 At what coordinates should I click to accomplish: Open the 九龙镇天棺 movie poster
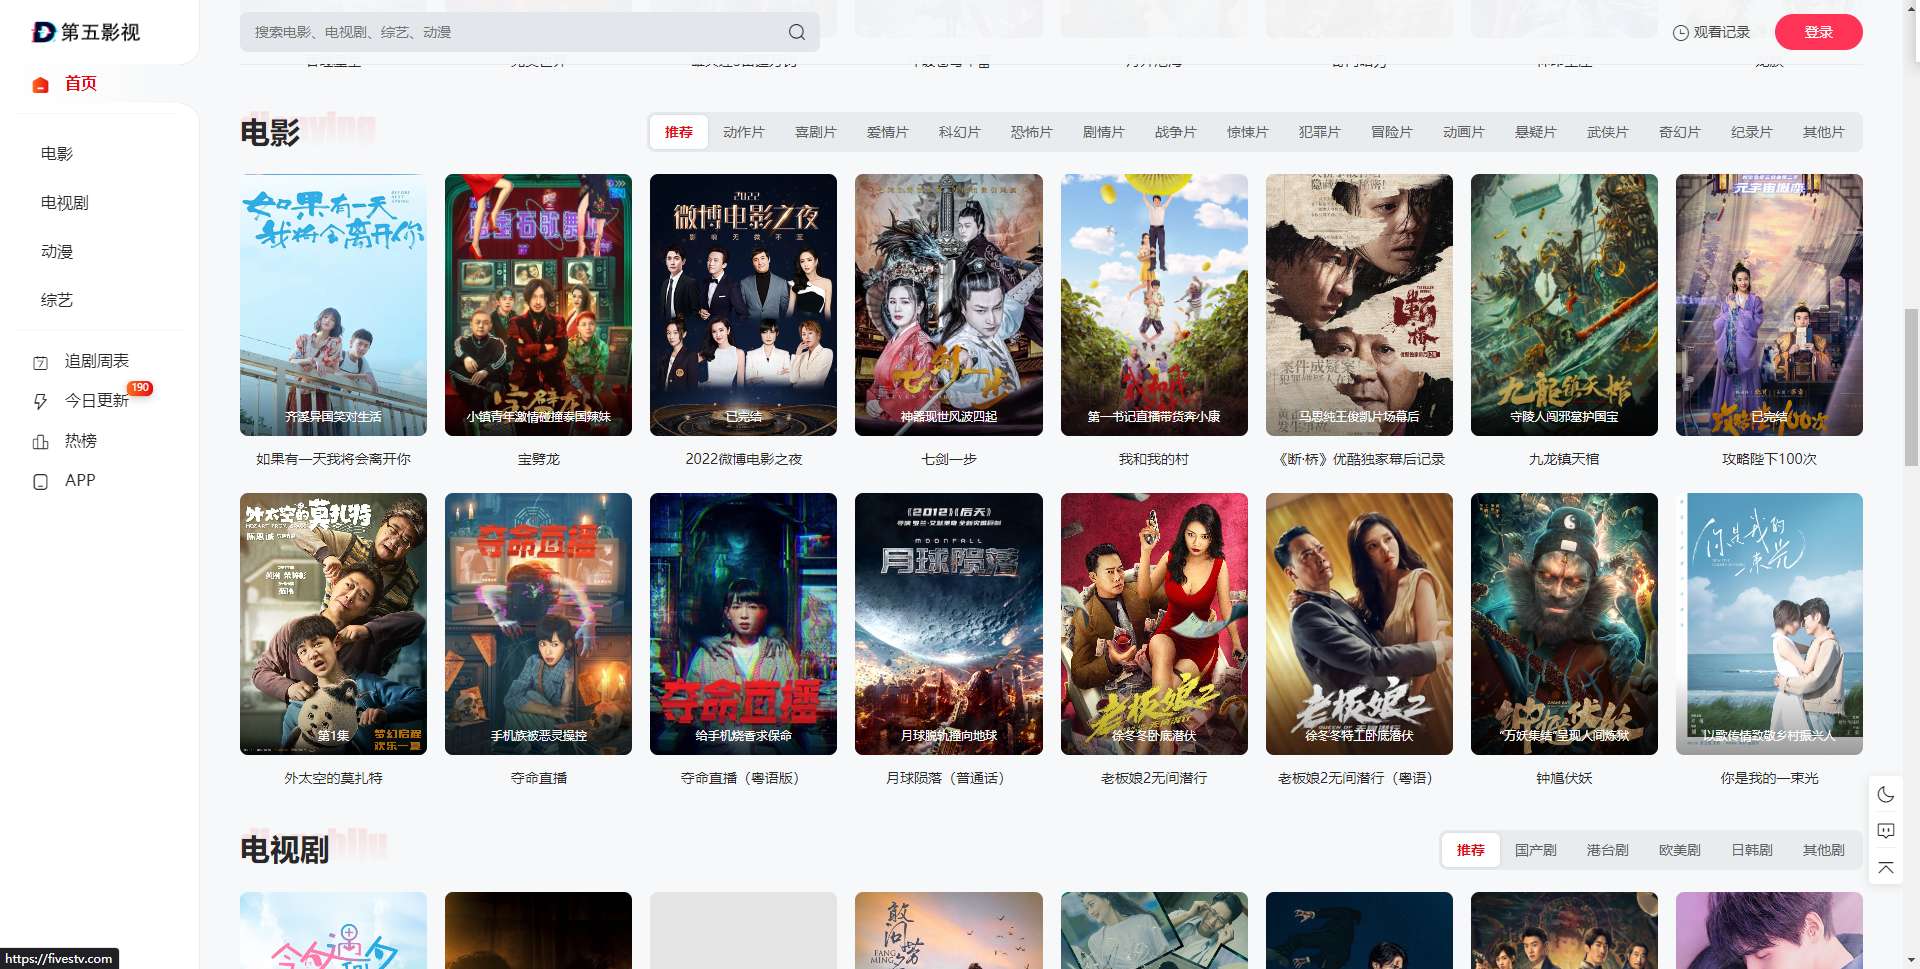(1563, 305)
